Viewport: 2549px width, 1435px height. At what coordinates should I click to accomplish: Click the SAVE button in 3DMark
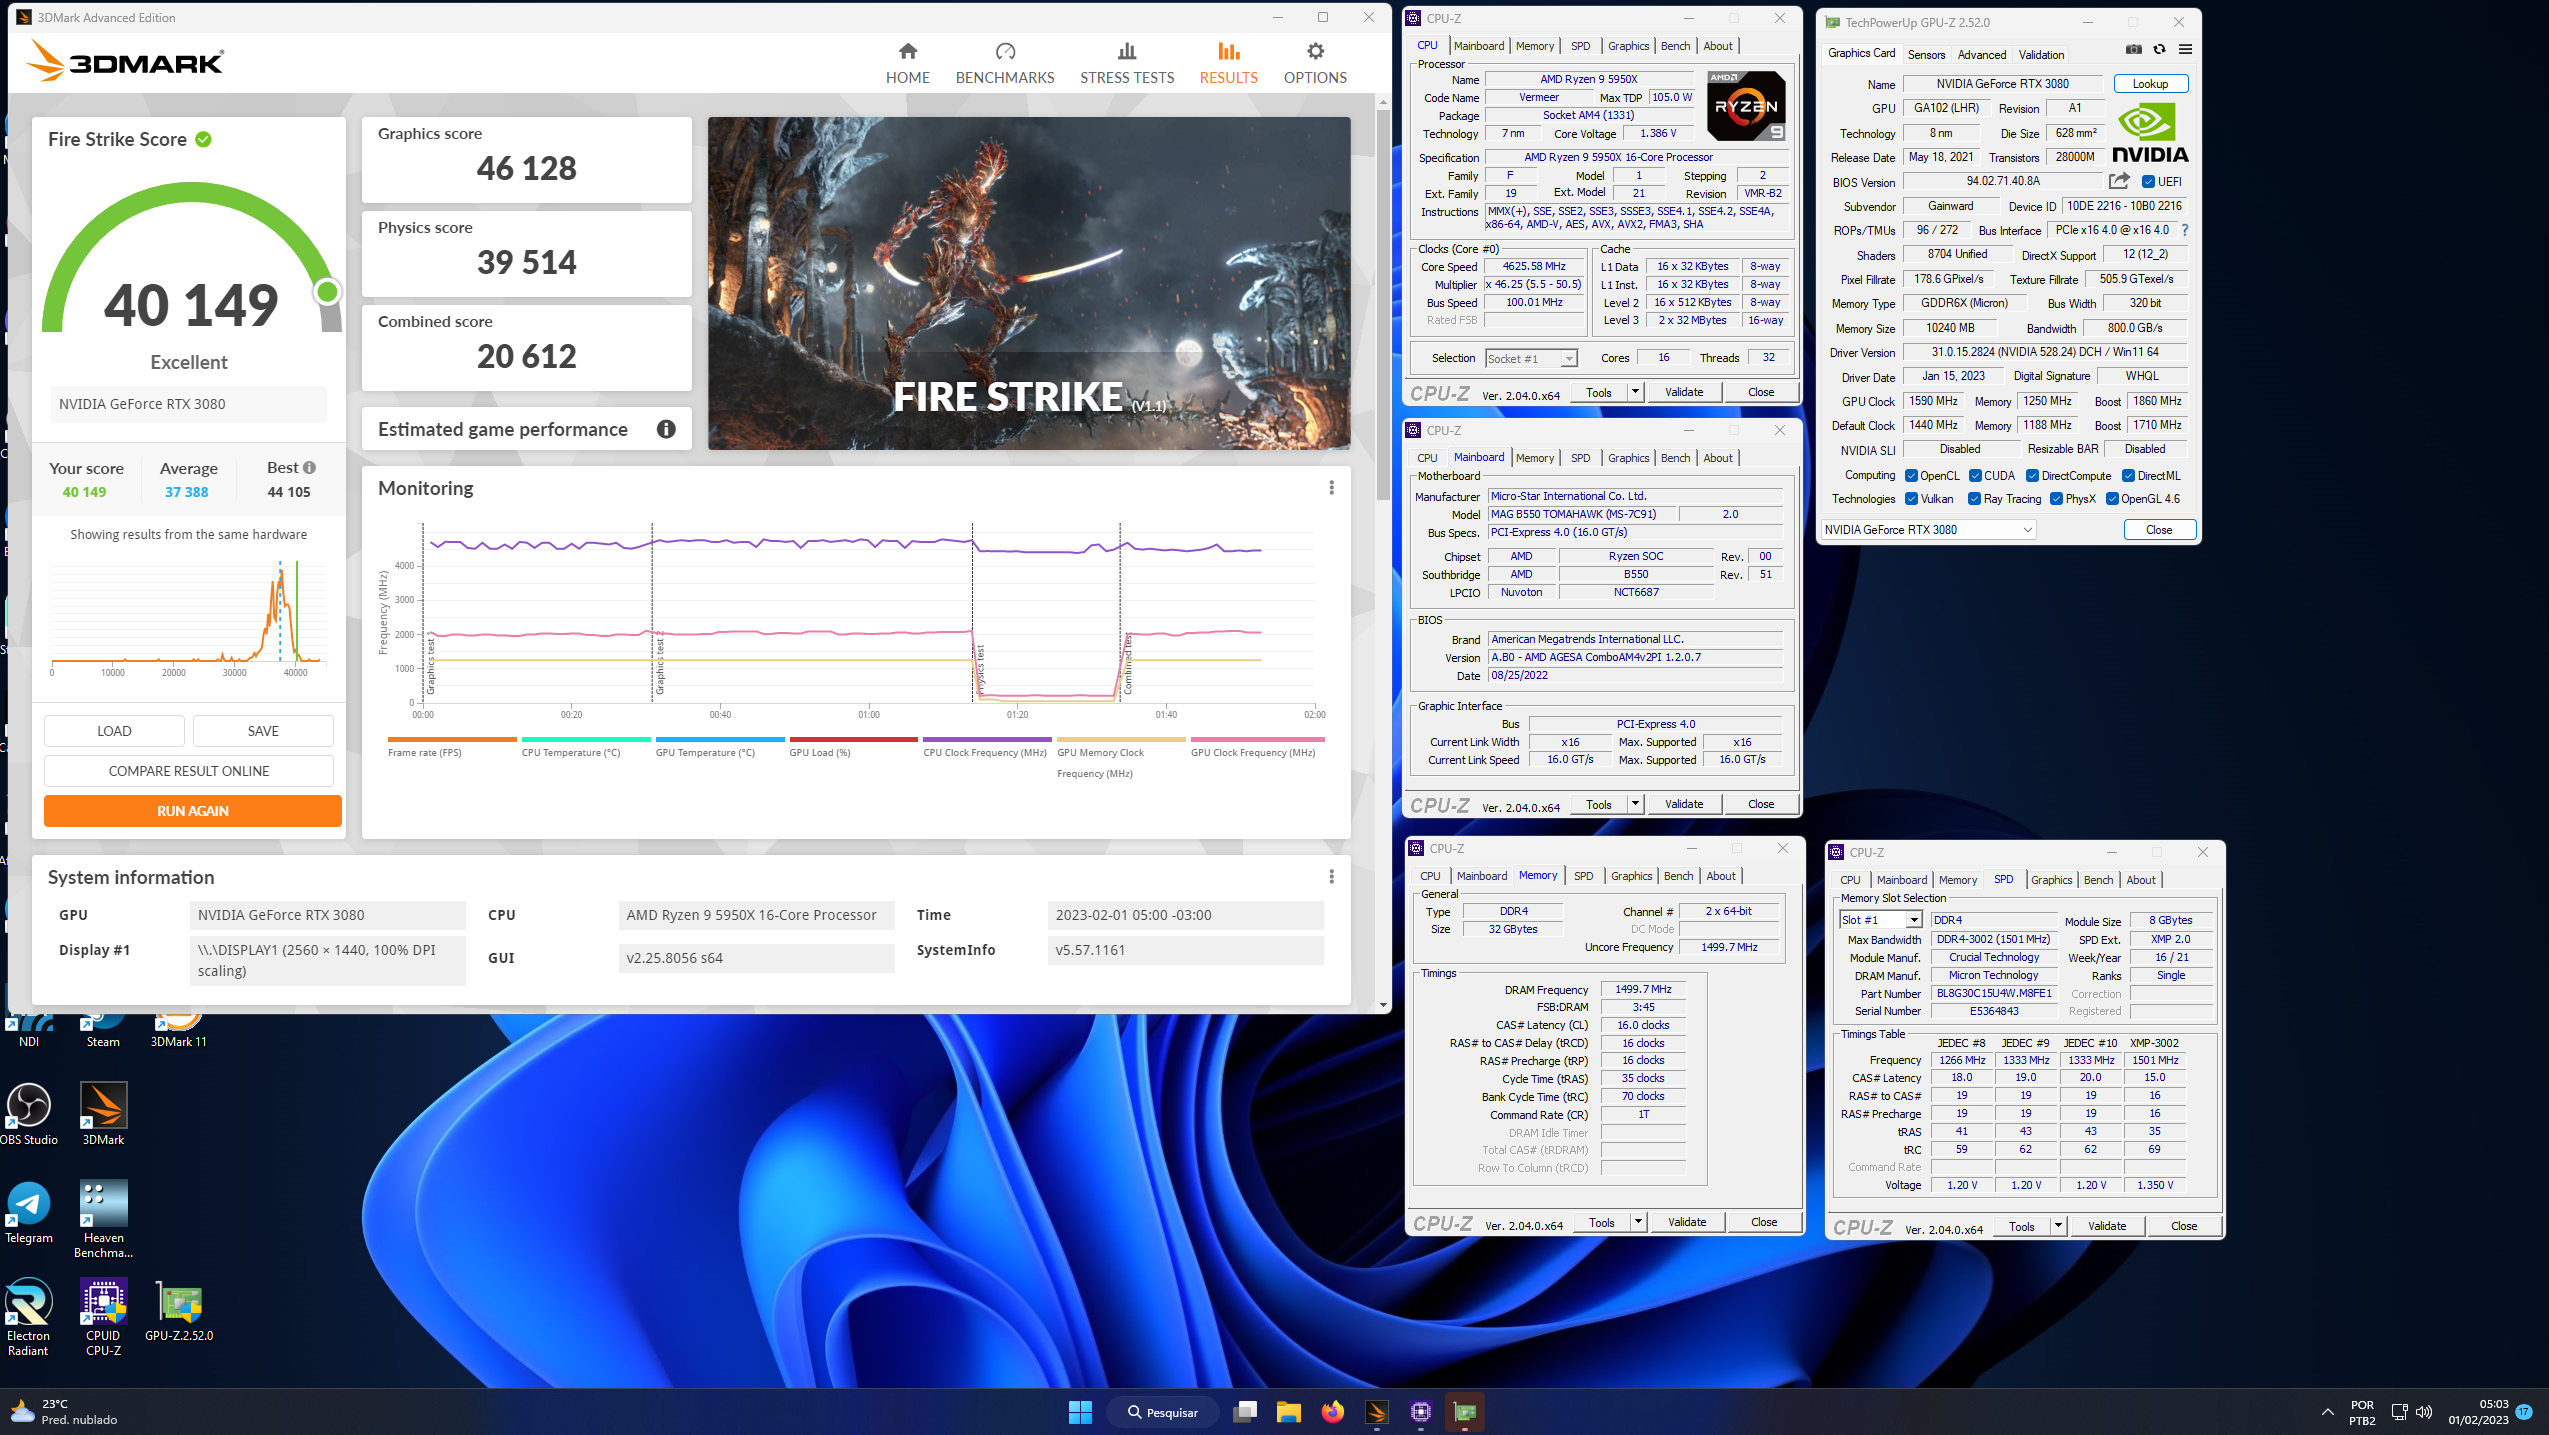coord(263,731)
